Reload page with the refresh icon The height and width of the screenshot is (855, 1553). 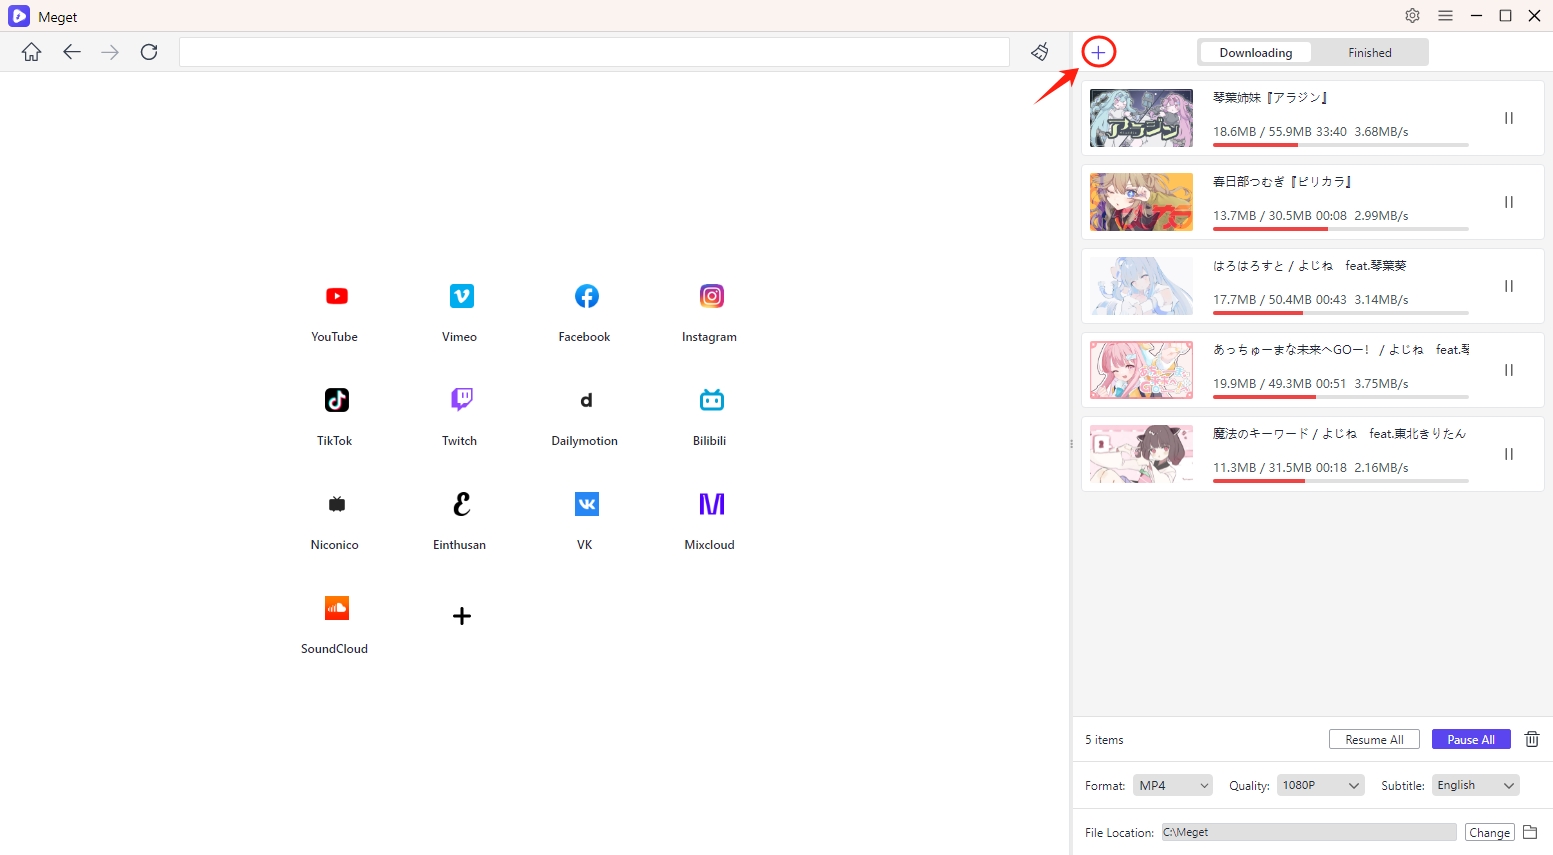pos(149,52)
